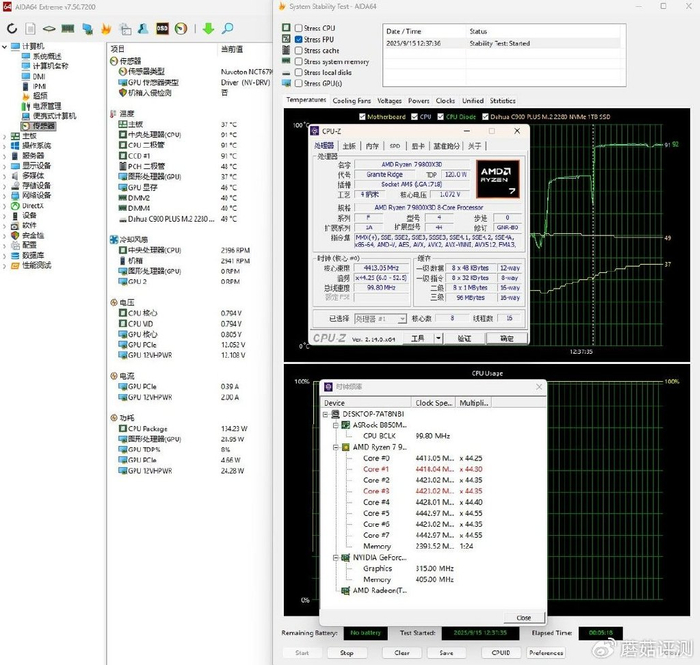
Task: Enable the Stress CPU checkbox
Action: pos(298,28)
